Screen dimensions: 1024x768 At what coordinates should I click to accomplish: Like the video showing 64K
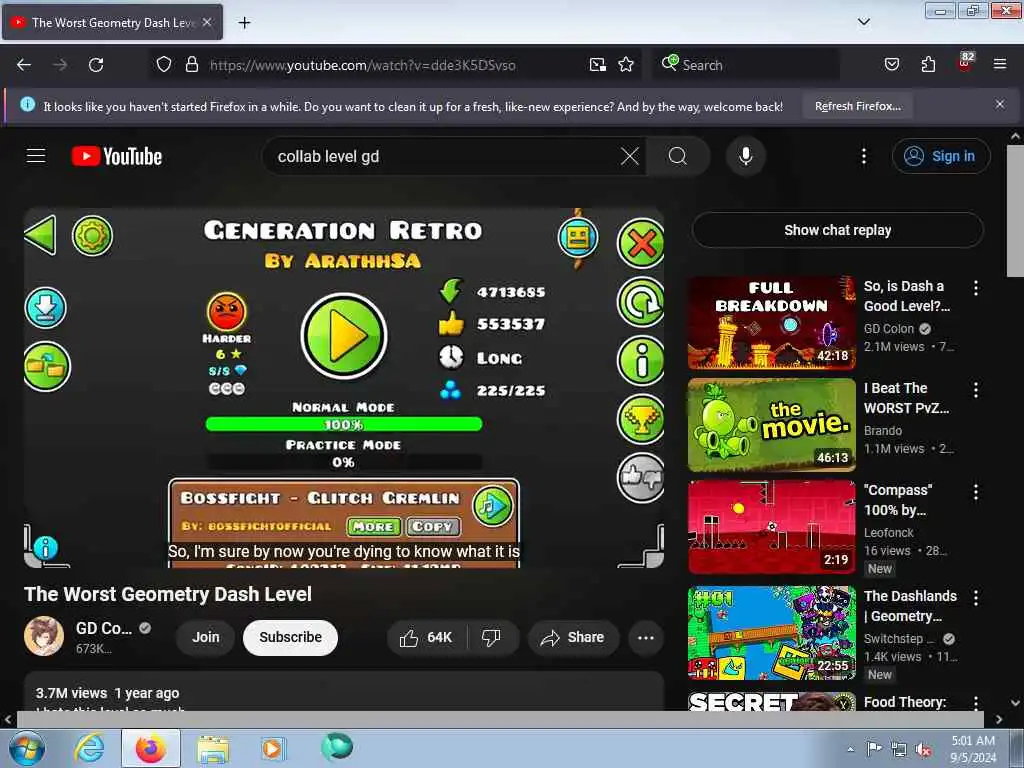click(x=427, y=637)
